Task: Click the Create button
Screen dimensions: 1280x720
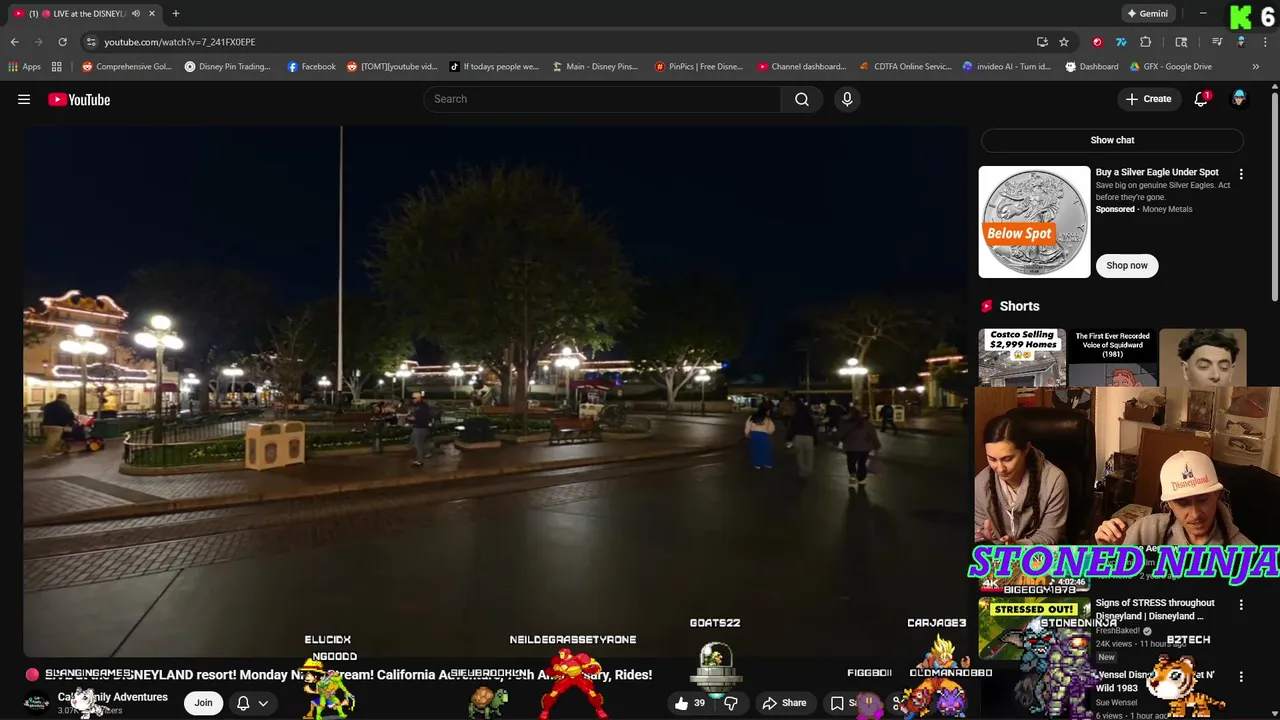Action: (1148, 99)
